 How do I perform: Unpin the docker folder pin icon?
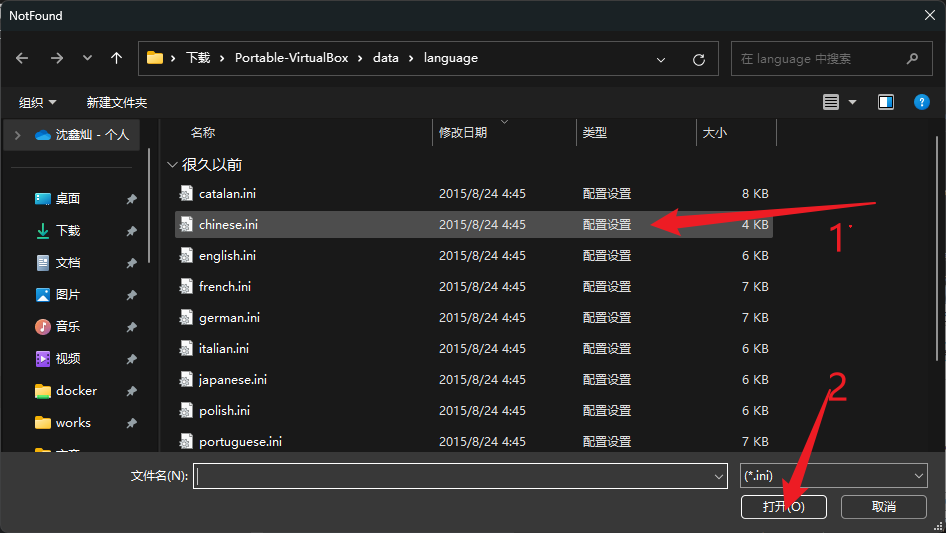click(131, 391)
